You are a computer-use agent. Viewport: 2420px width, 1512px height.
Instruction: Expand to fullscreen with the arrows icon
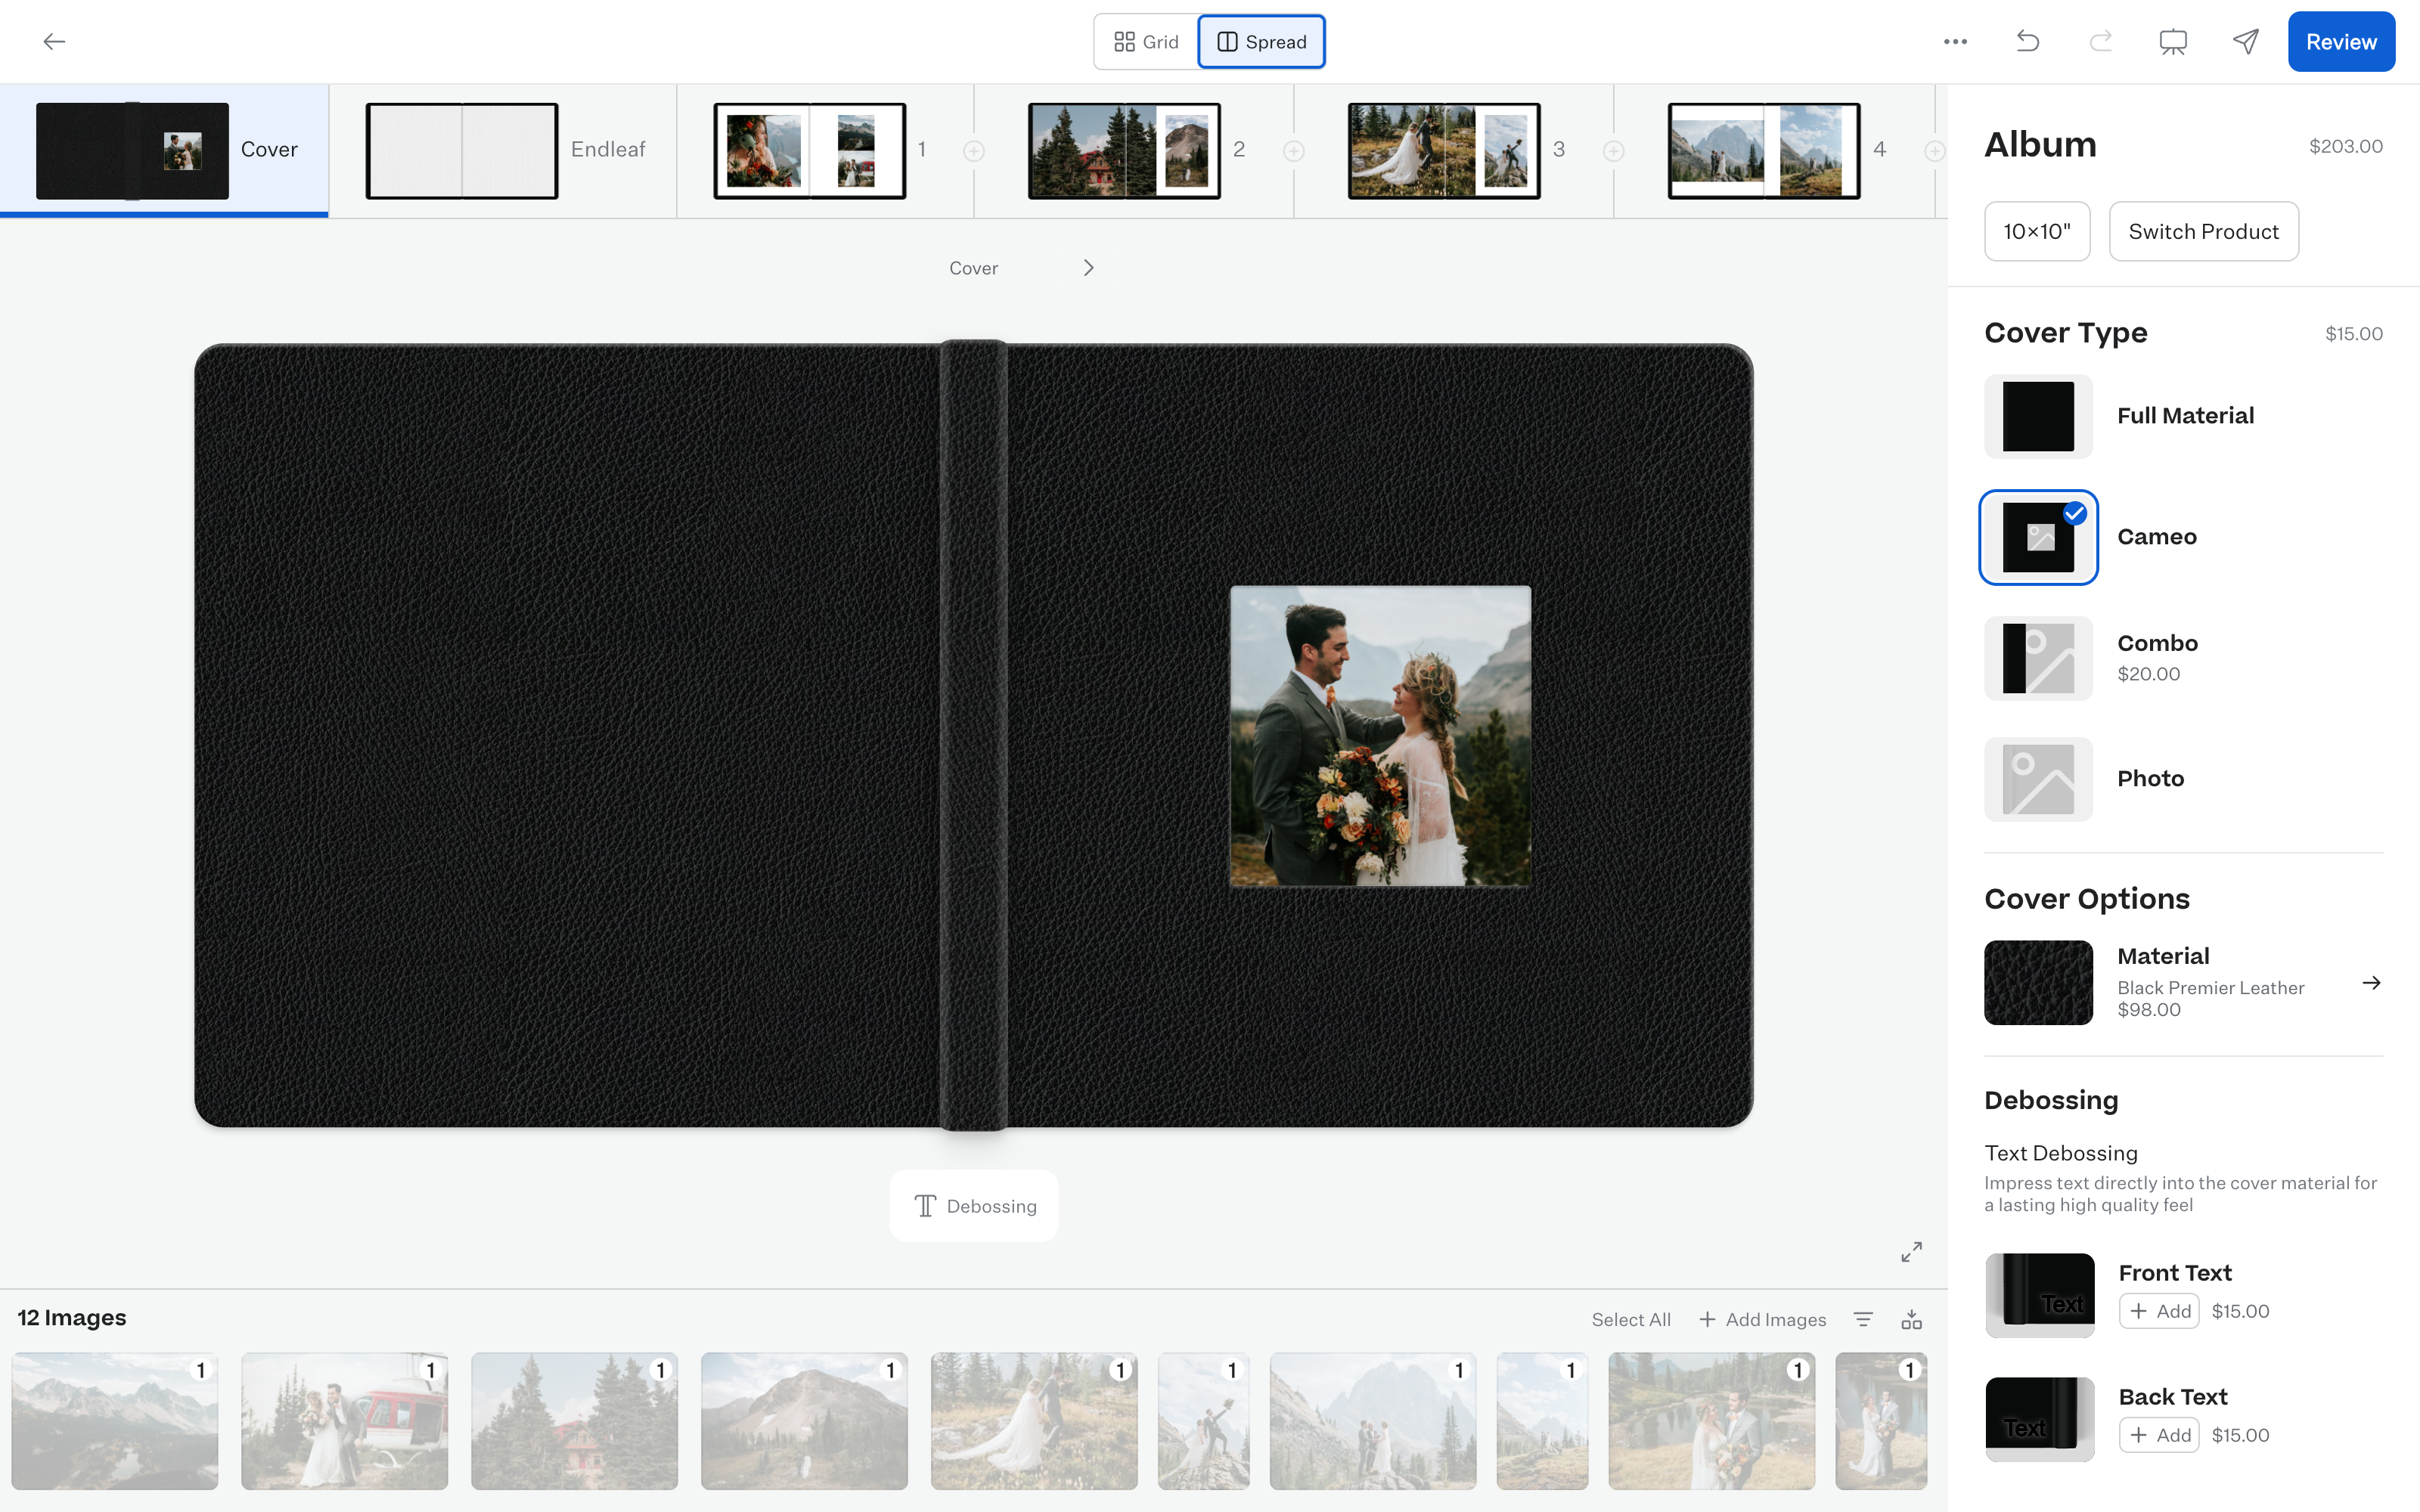click(x=1911, y=1252)
